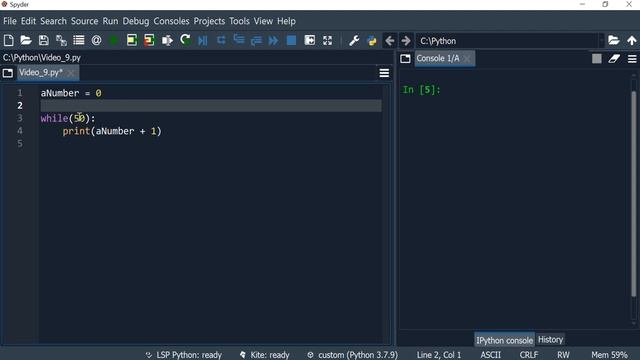Image resolution: width=640 pixels, height=360 pixels.
Task: Click the CRLF line endings status
Action: coord(529,355)
